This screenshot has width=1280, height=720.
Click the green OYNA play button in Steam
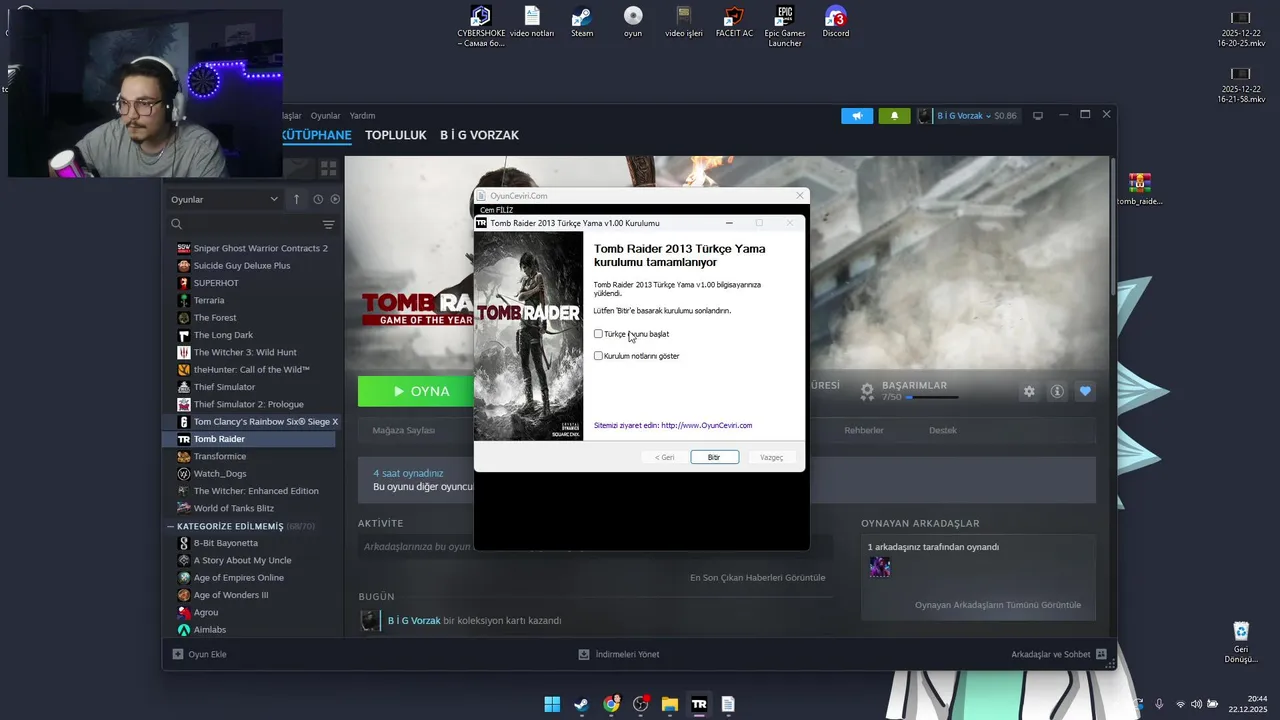click(420, 391)
